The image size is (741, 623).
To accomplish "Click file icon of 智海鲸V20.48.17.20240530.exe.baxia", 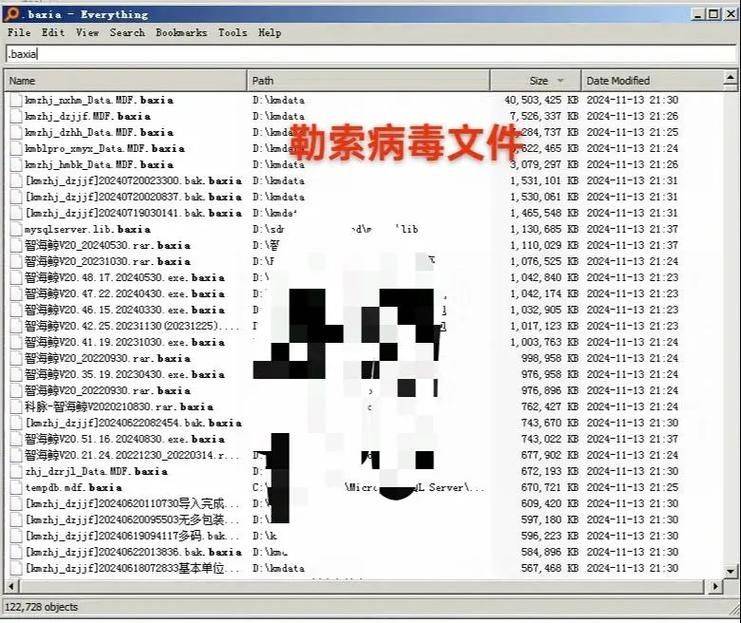I will tap(17, 277).
